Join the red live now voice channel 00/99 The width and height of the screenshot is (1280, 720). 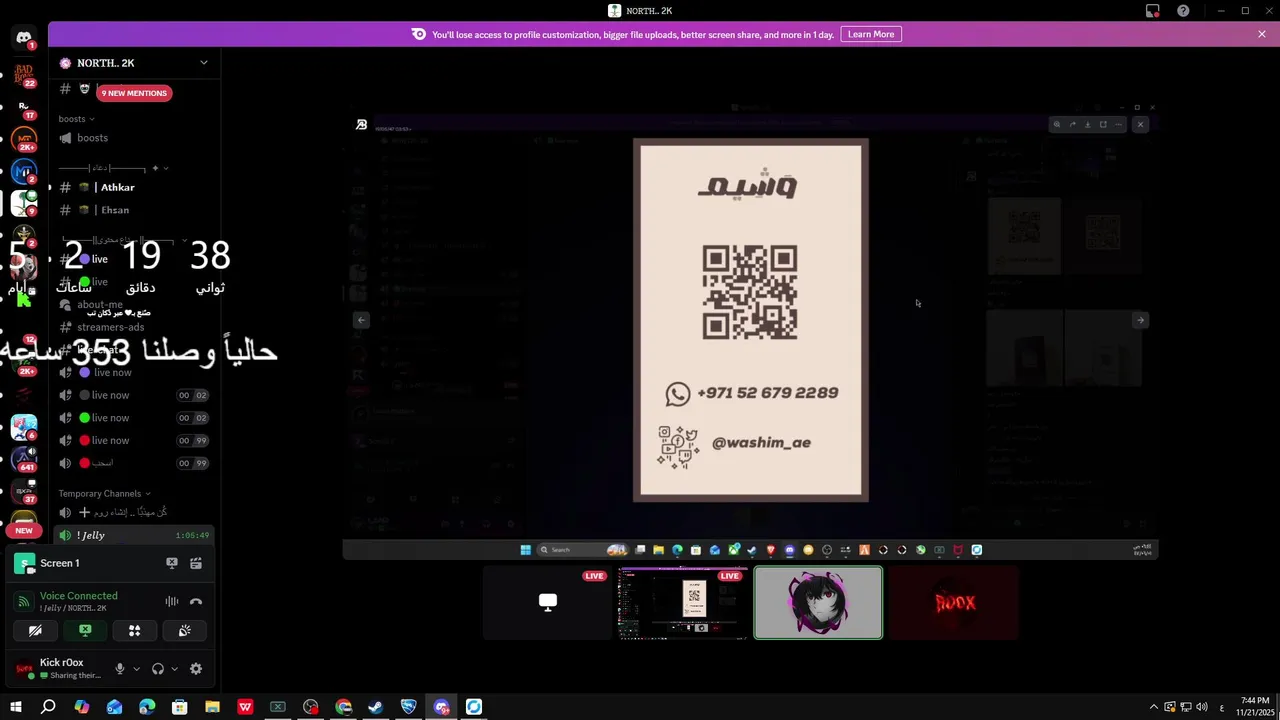pyautogui.click(x=135, y=440)
